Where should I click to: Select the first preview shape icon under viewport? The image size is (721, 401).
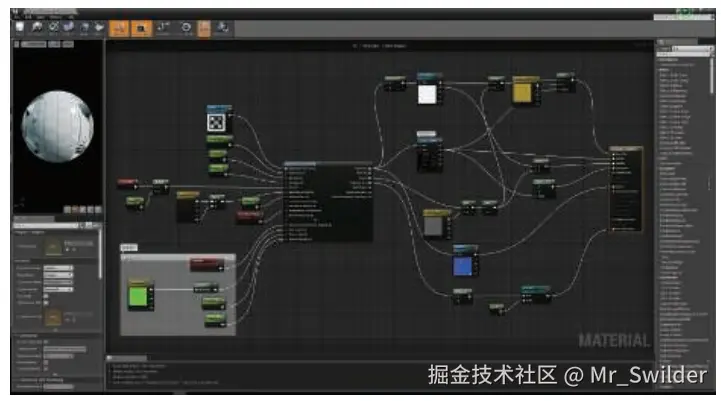[68, 210]
